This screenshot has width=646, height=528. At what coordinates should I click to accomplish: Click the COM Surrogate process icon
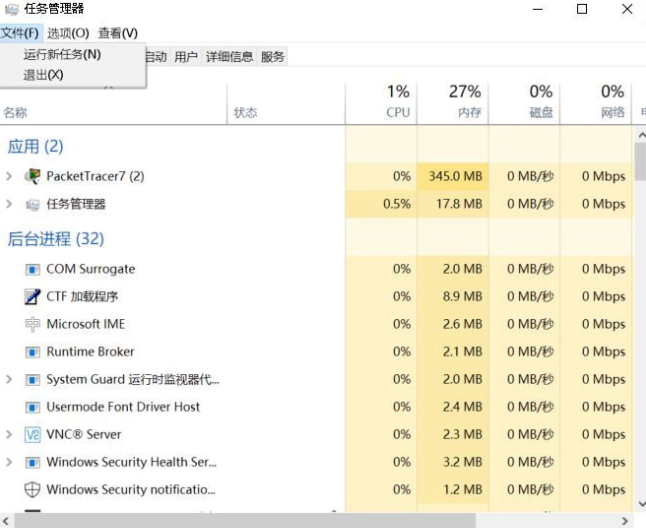(x=32, y=269)
